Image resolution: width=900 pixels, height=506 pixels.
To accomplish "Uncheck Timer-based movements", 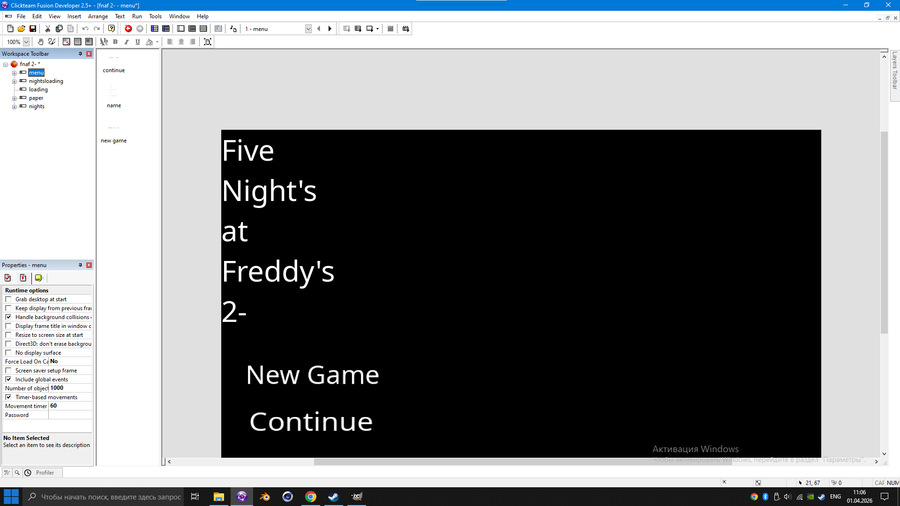I will pyautogui.click(x=8, y=397).
